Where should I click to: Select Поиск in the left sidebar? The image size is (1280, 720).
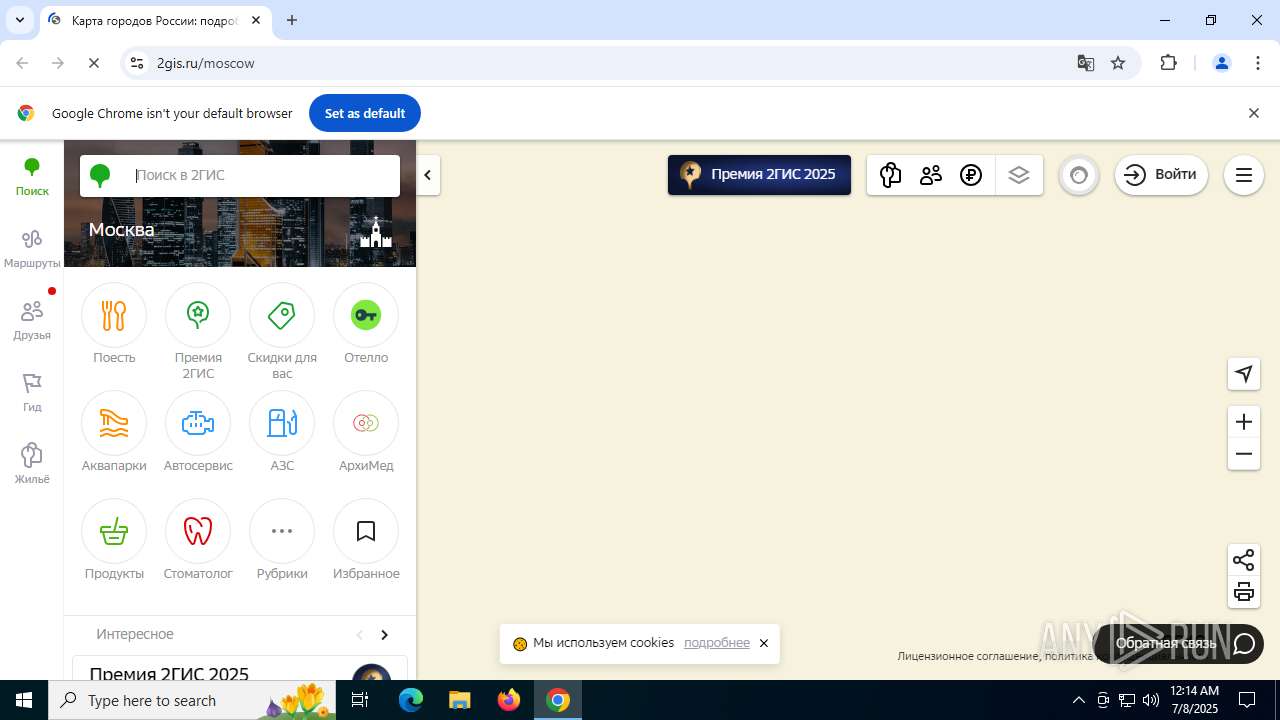coord(32,177)
